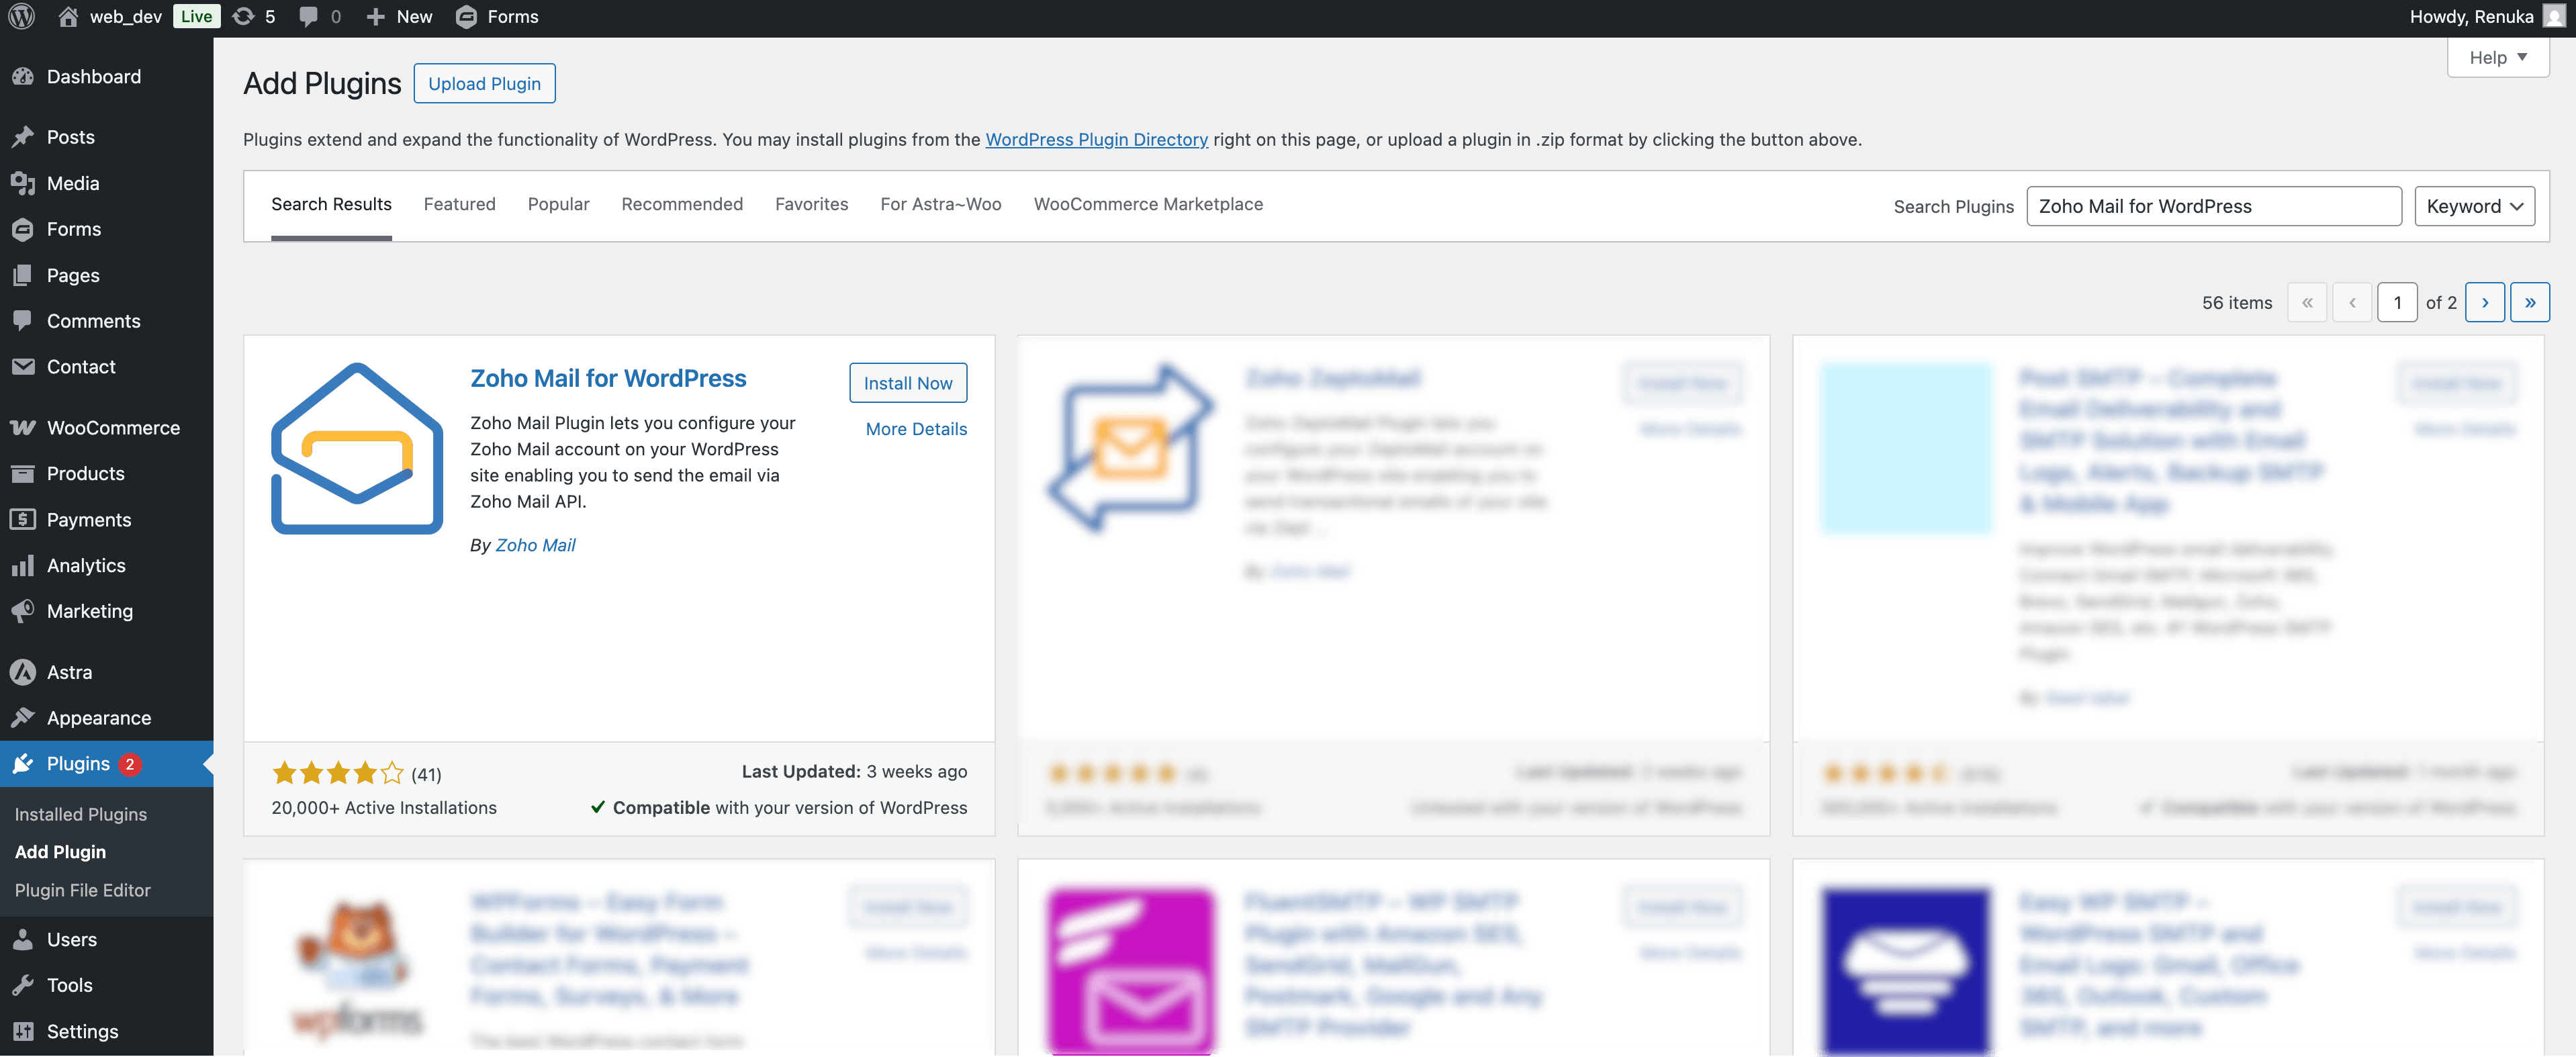Install Now the Zoho Mail plugin
This screenshot has height=1057, width=2576.
click(x=907, y=382)
